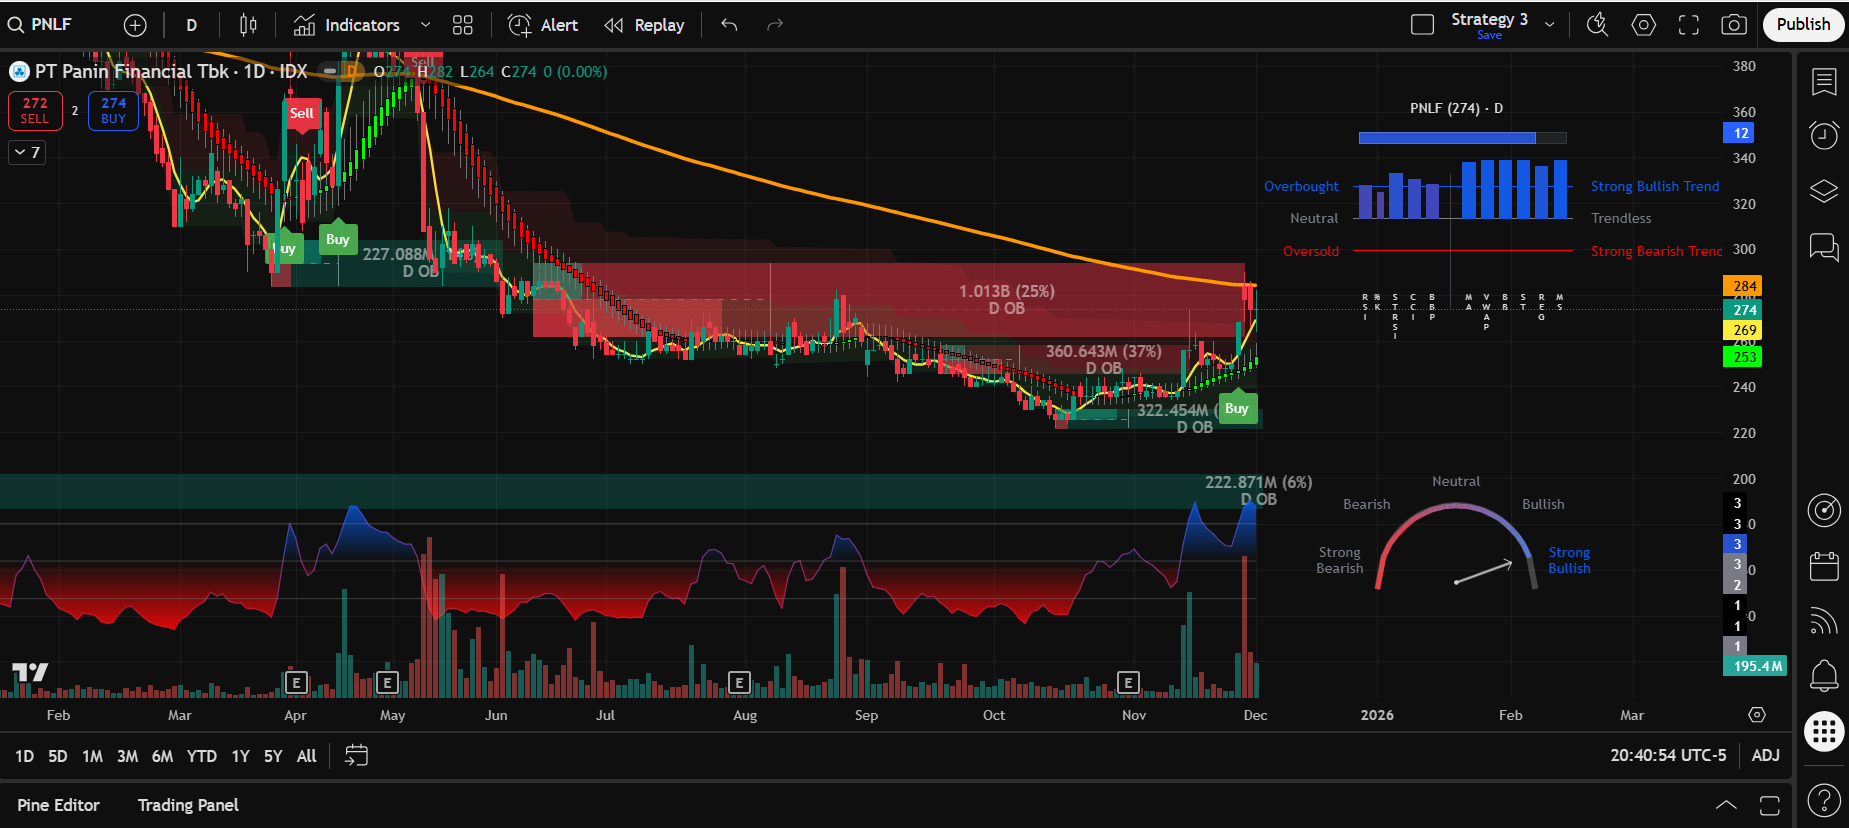Image resolution: width=1849 pixels, height=828 pixels.
Task: Select the 5Y time range
Action: [273, 756]
